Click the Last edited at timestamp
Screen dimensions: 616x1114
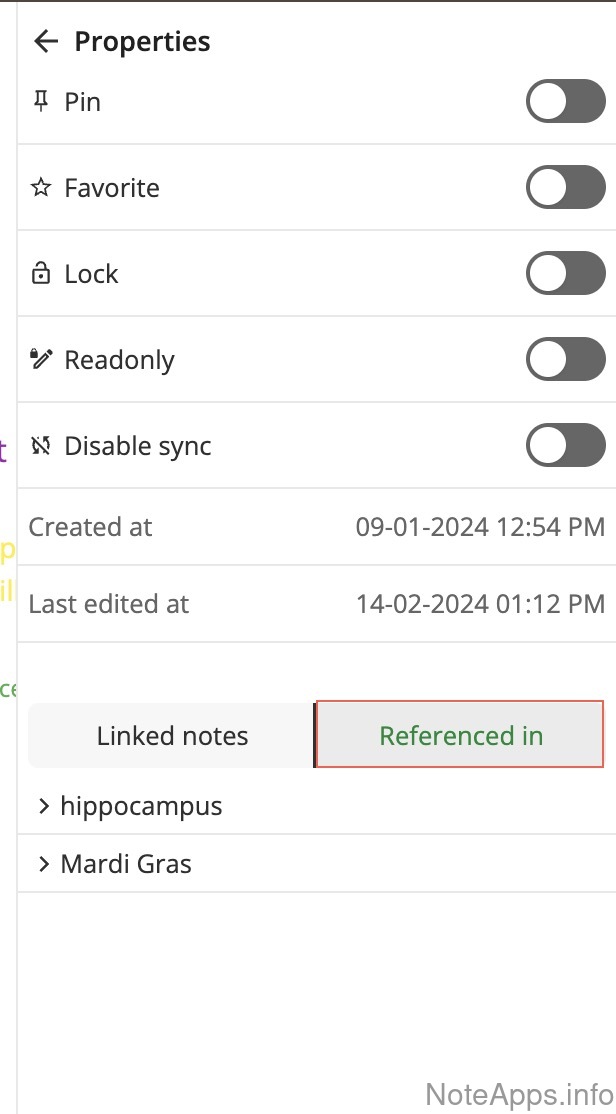(x=480, y=604)
